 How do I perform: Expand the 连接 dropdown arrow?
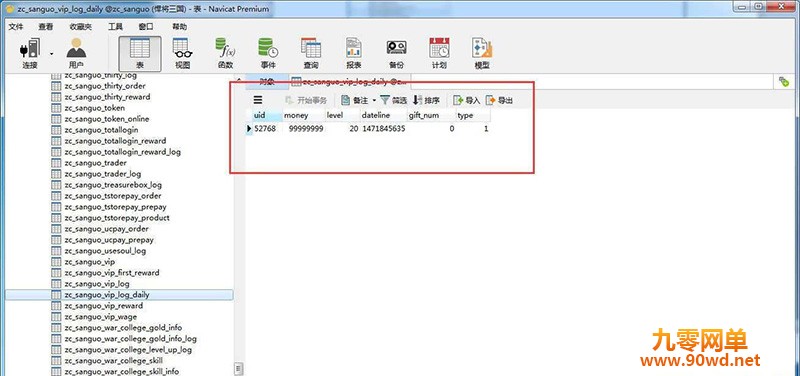click(x=51, y=54)
